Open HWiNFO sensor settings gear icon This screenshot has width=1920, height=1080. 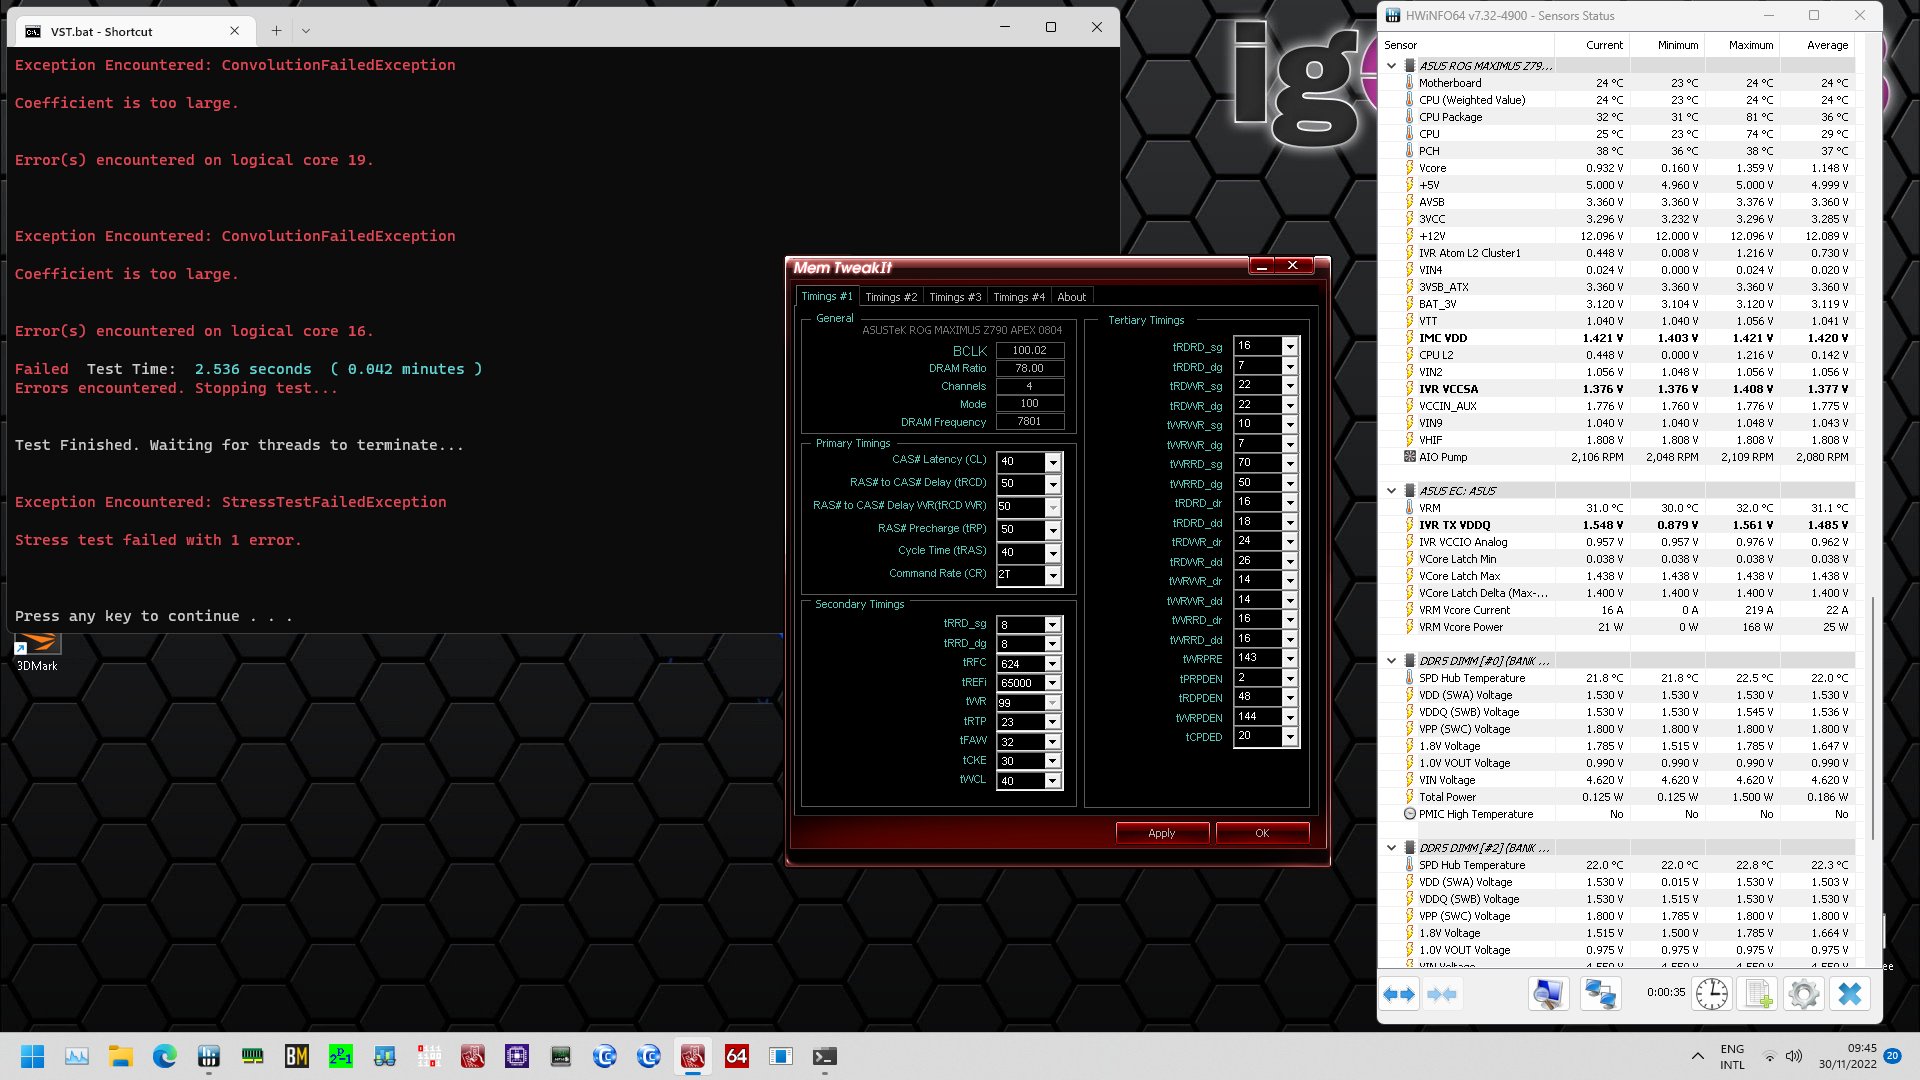tap(1803, 994)
